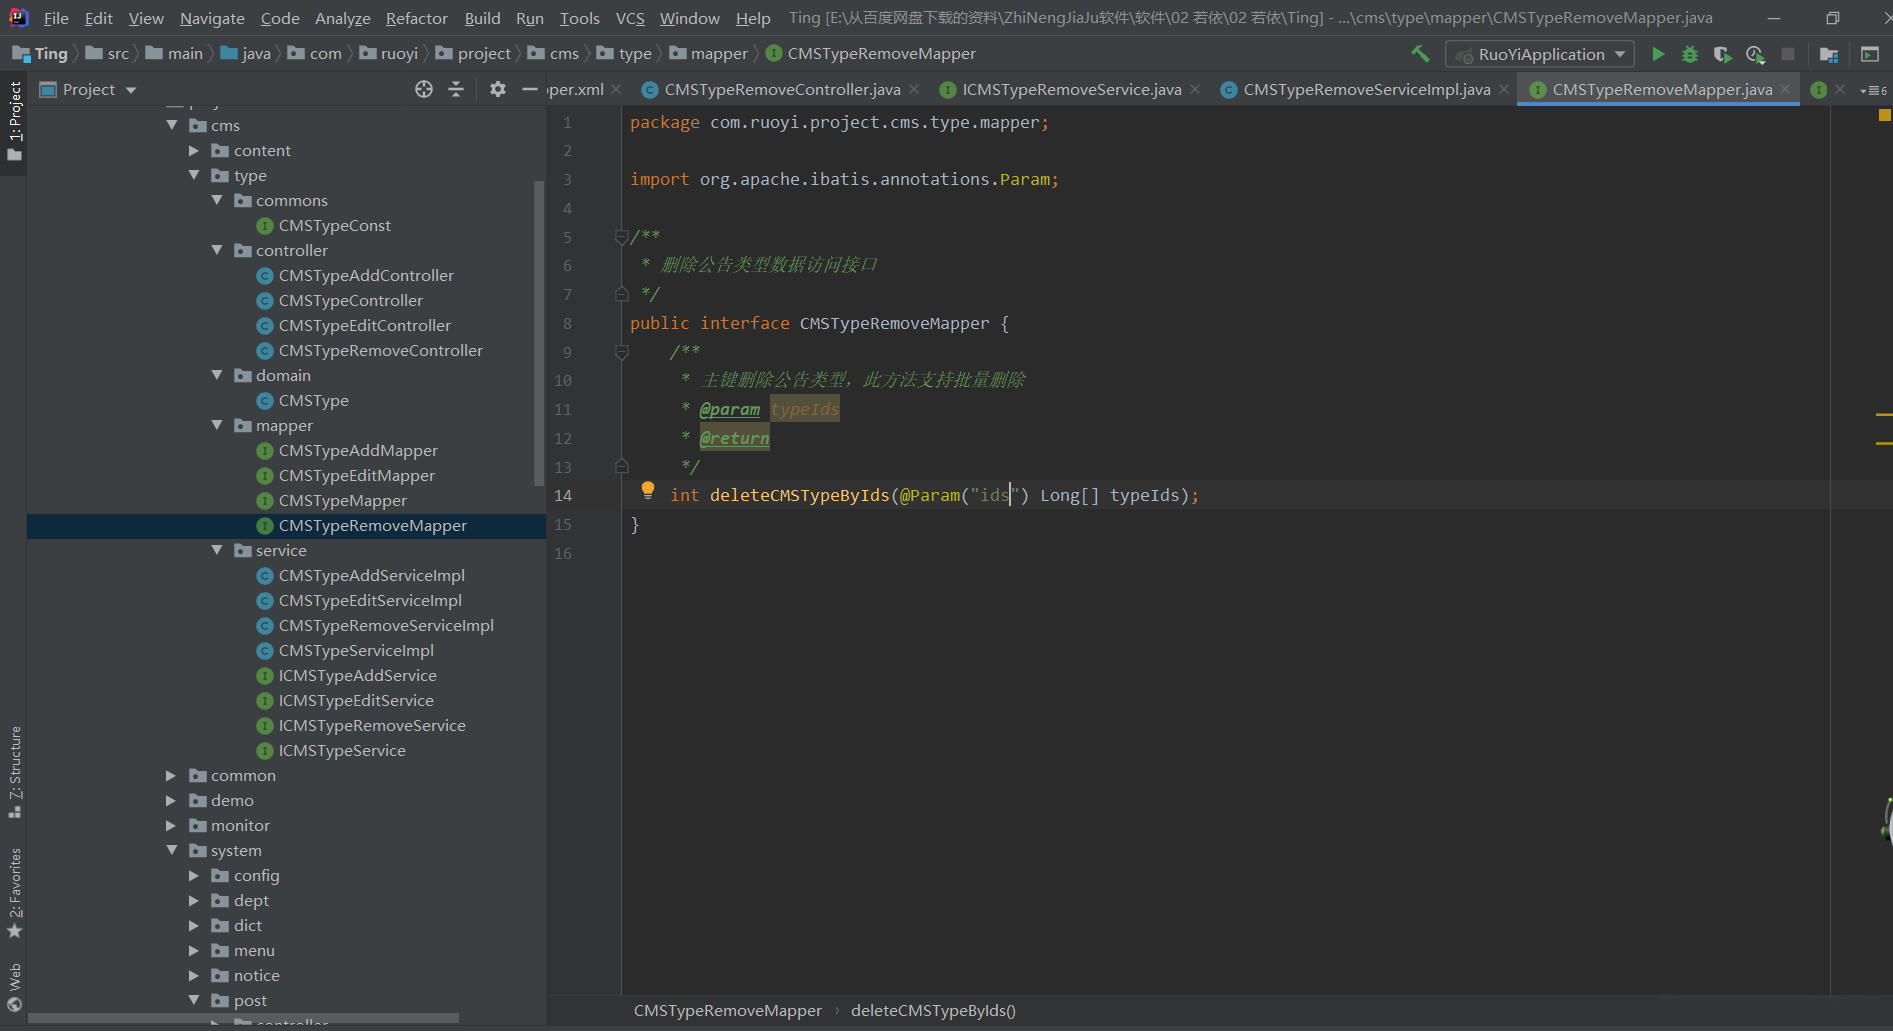Toggle the Structure tool window button

14,770
